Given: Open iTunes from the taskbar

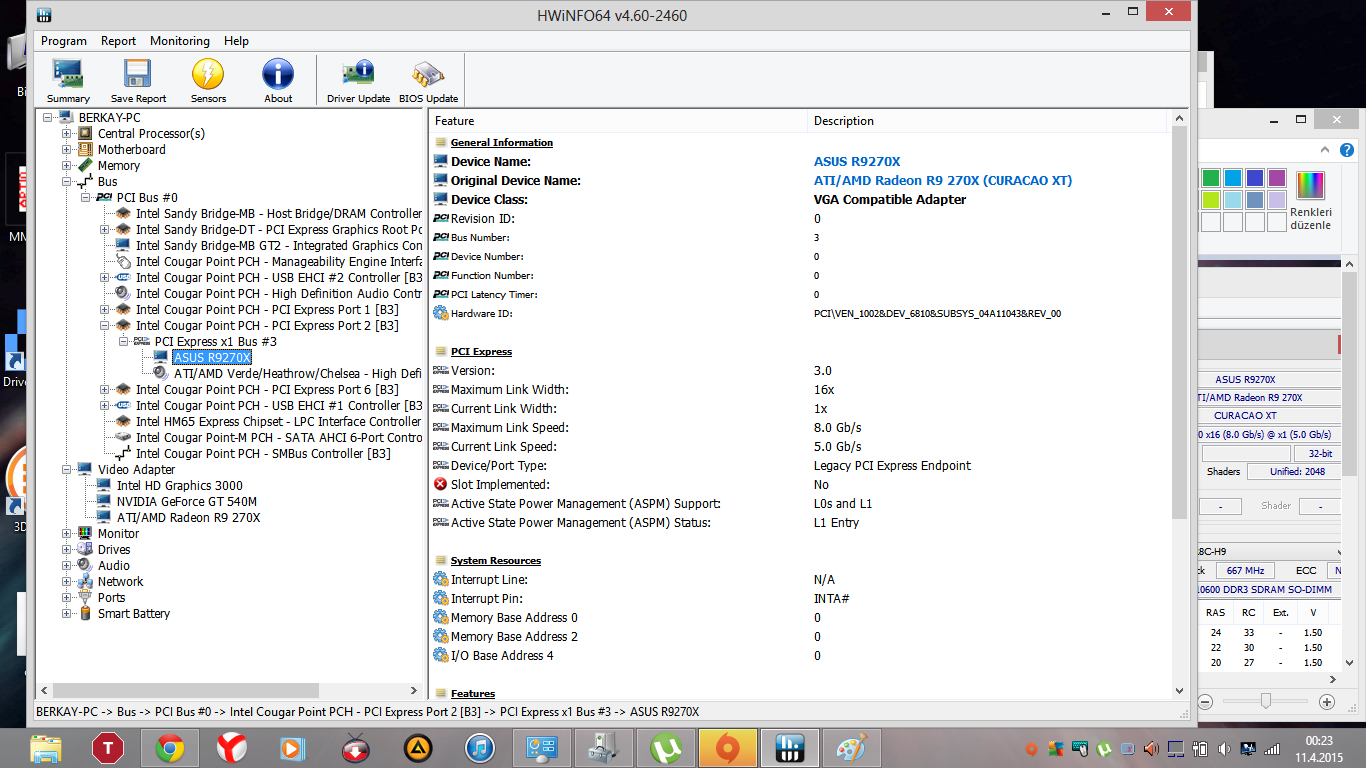Looking at the screenshot, I should click(x=480, y=748).
